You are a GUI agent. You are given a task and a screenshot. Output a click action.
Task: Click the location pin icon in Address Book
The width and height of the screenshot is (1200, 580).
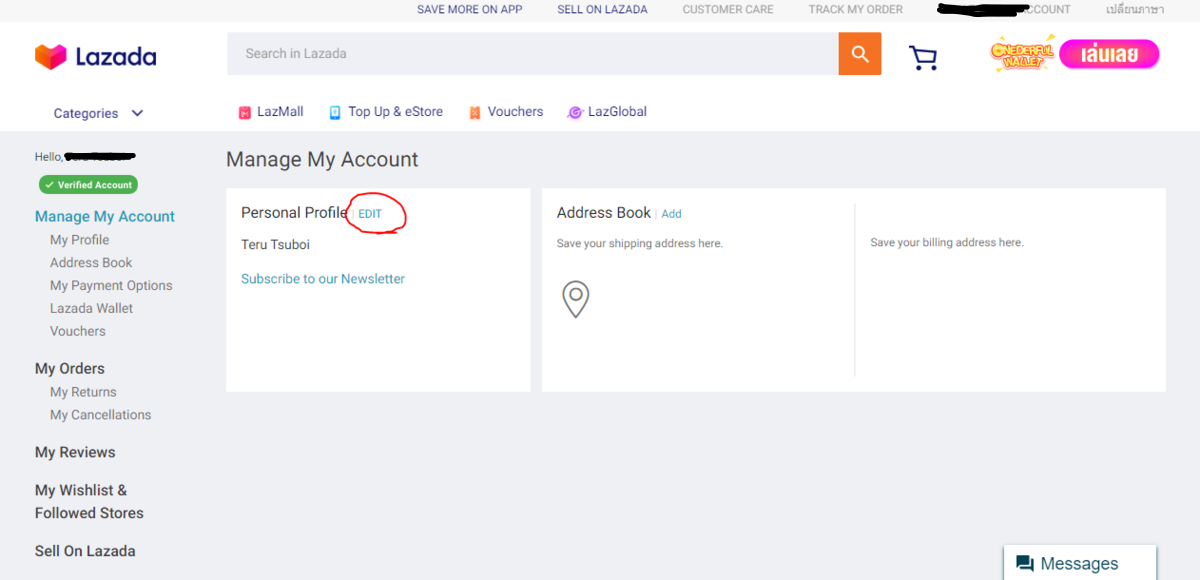click(x=575, y=299)
